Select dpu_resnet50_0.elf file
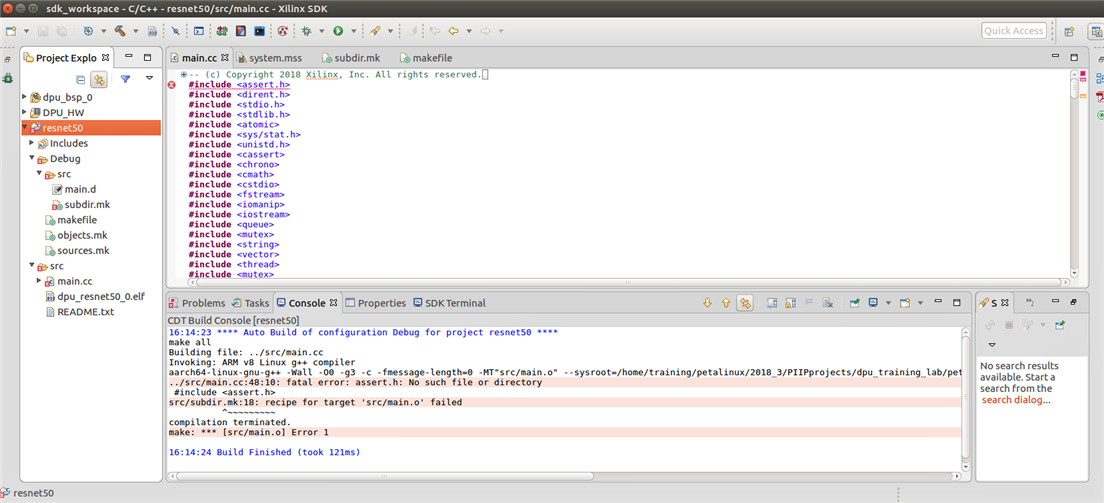The width and height of the screenshot is (1104, 503). 94,297
